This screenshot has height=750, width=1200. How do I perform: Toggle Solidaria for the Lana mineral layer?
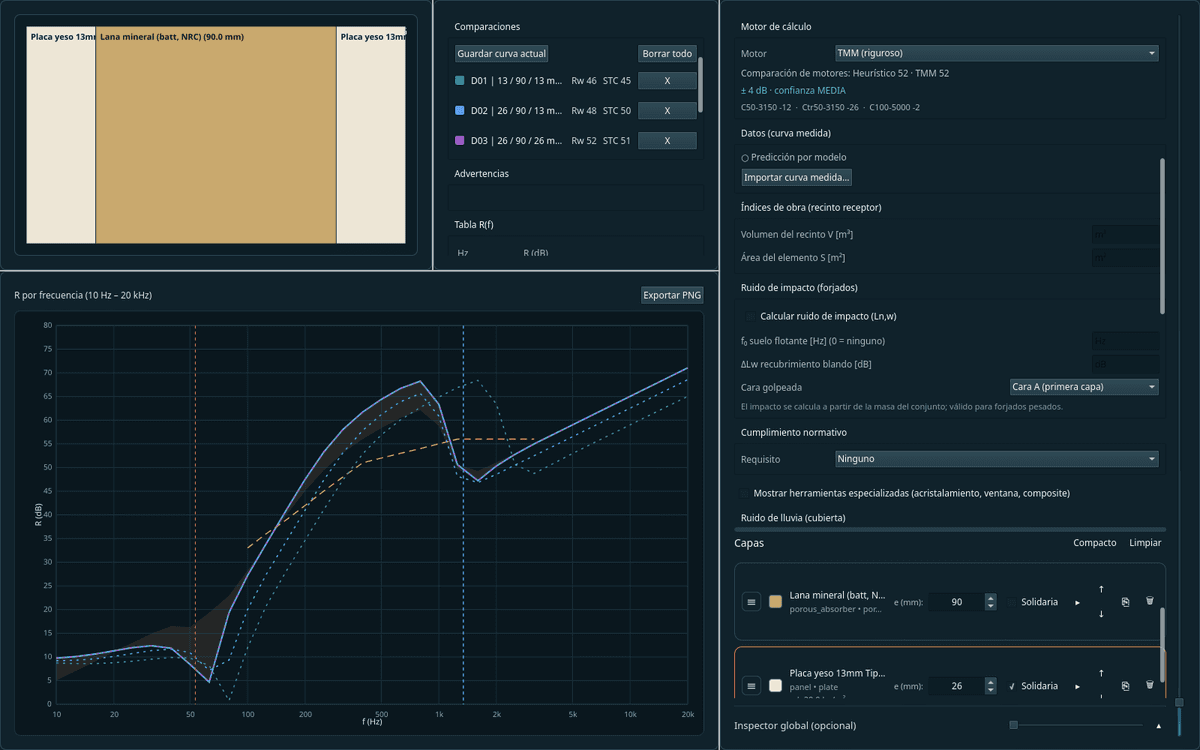click(1013, 602)
